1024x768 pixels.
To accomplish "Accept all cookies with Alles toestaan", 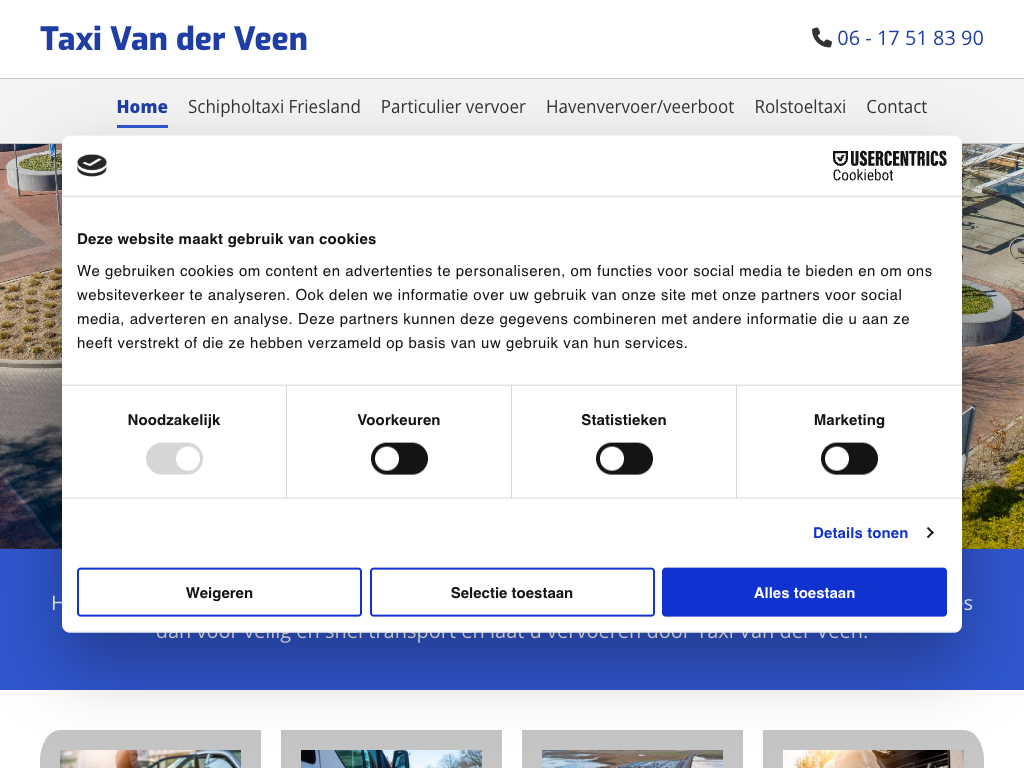I will (804, 593).
